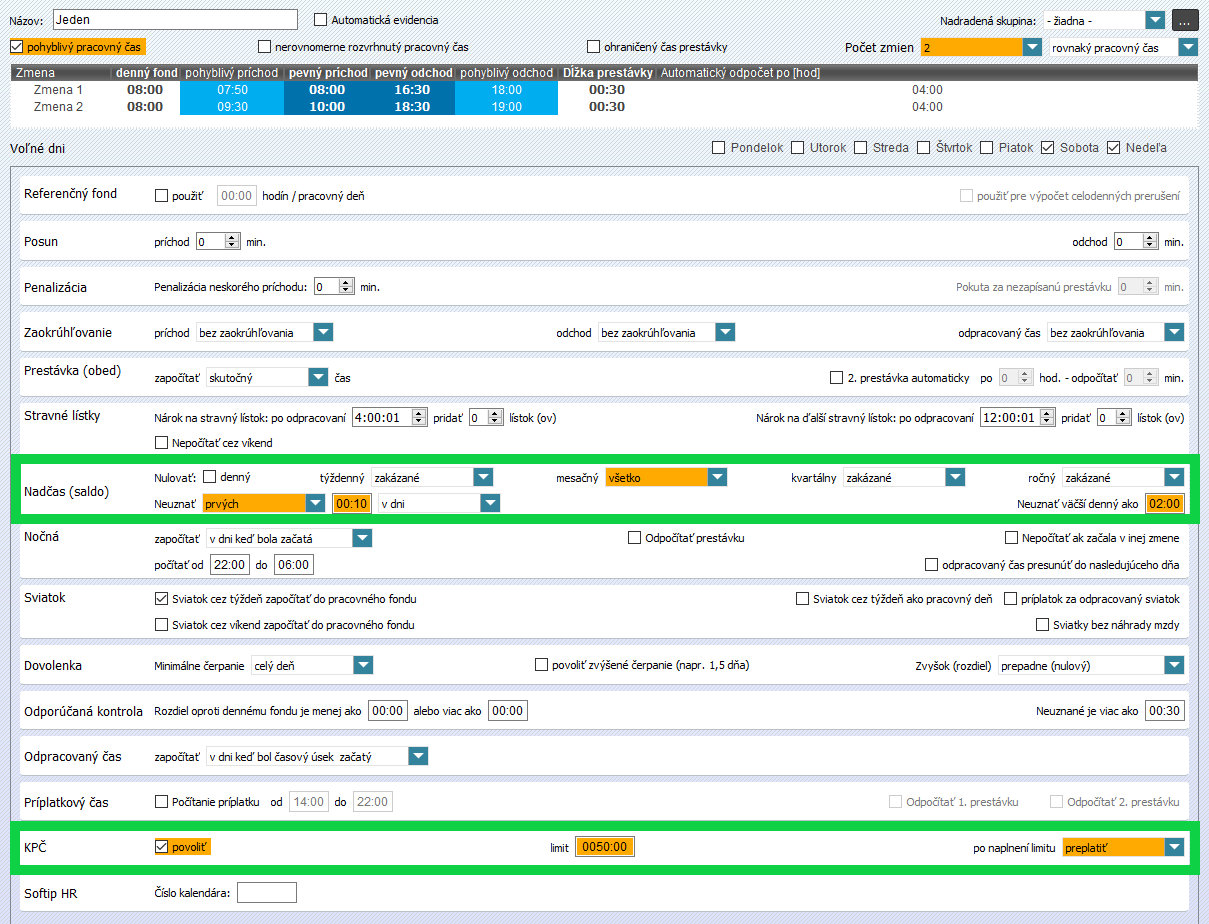The height and width of the screenshot is (924, 1209).
Task: Open mesačný overtime reset dropdown
Action: tap(717, 478)
